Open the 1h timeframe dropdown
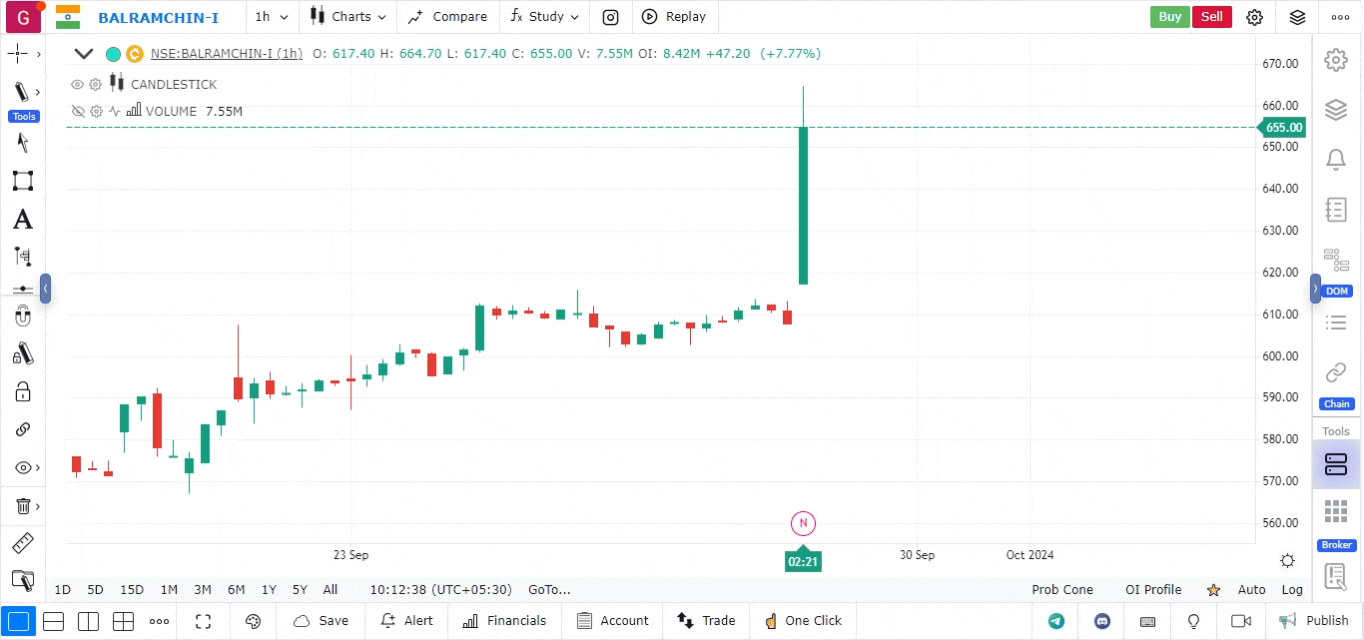The height and width of the screenshot is (640, 1364). [271, 17]
